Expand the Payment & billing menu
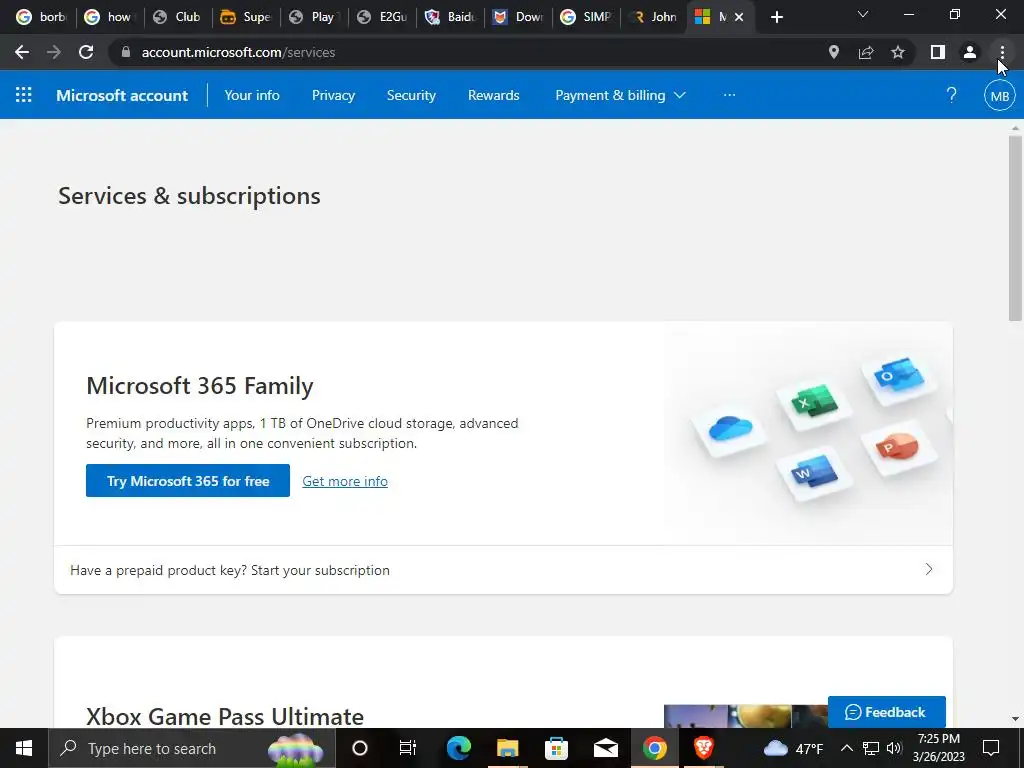The image size is (1024, 768). click(x=620, y=95)
